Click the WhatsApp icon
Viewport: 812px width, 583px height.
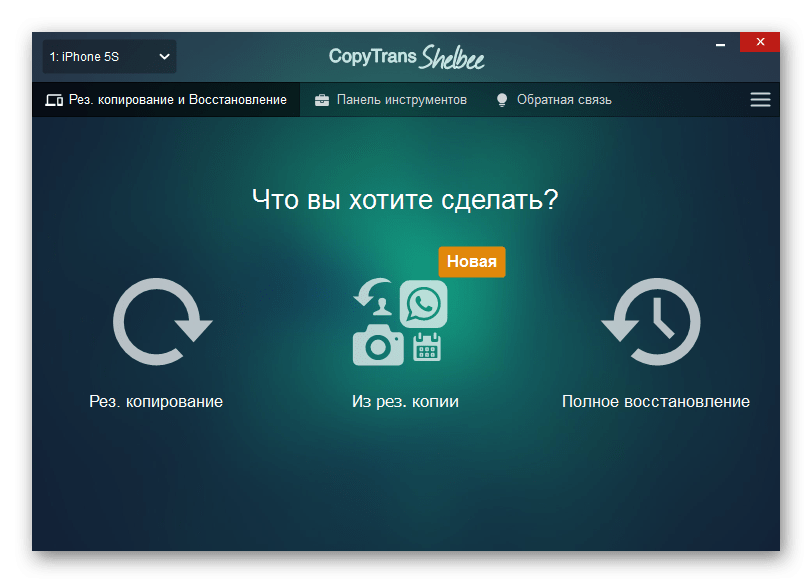(x=424, y=304)
